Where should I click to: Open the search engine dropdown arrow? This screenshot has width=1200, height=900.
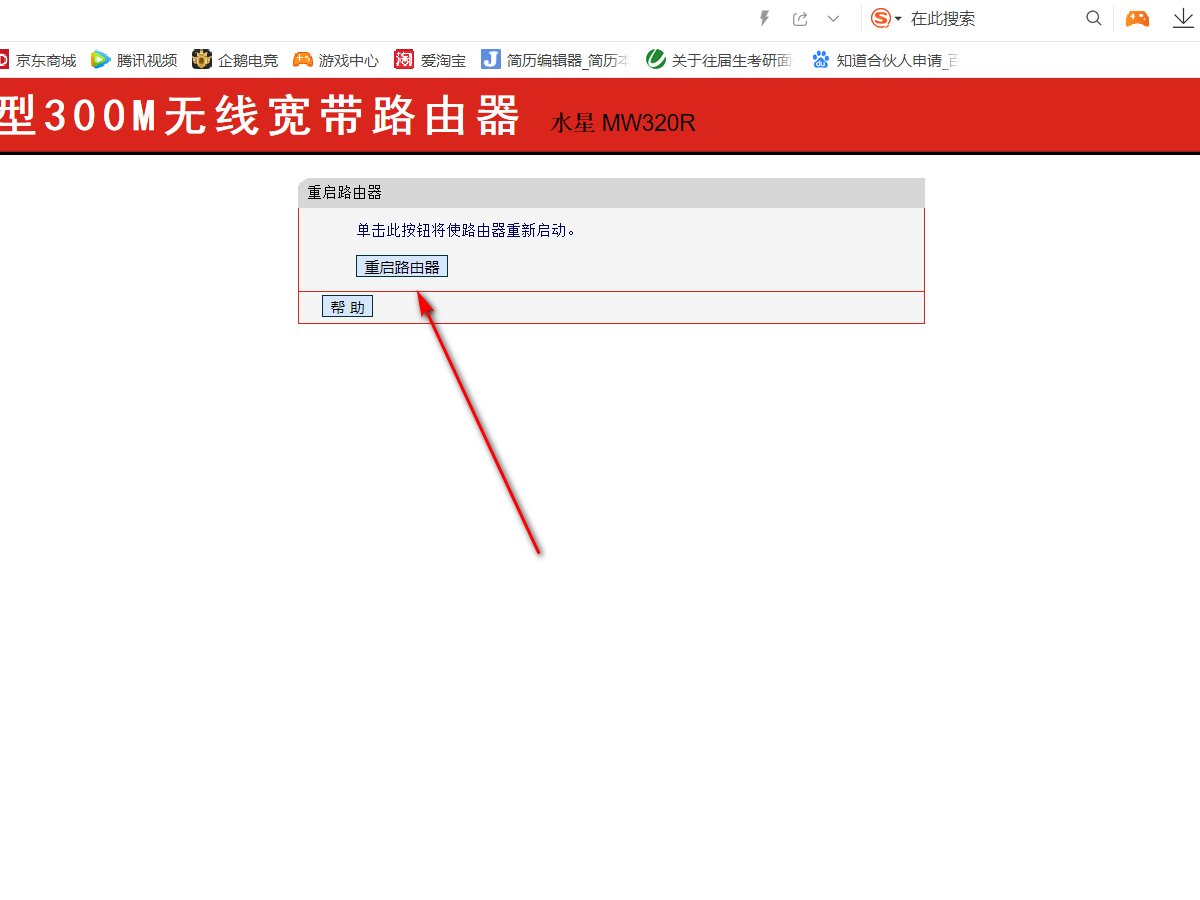(x=897, y=18)
